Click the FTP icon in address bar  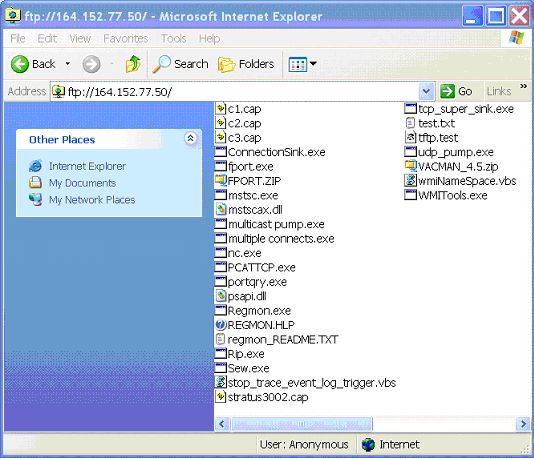[x=58, y=92]
